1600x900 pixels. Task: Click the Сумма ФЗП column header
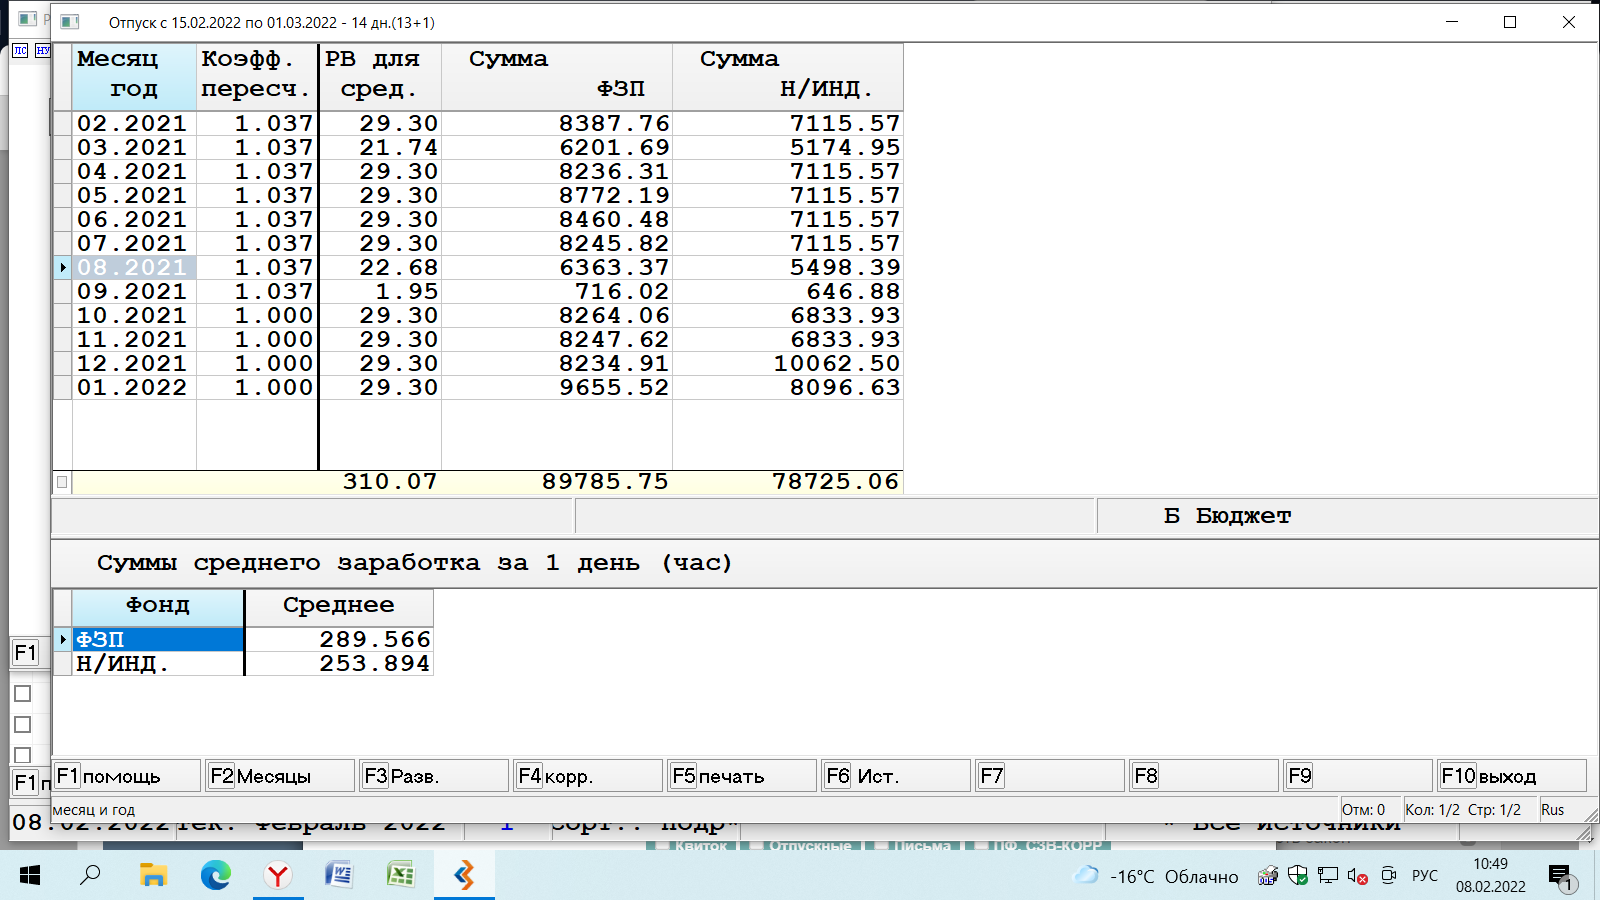click(557, 76)
